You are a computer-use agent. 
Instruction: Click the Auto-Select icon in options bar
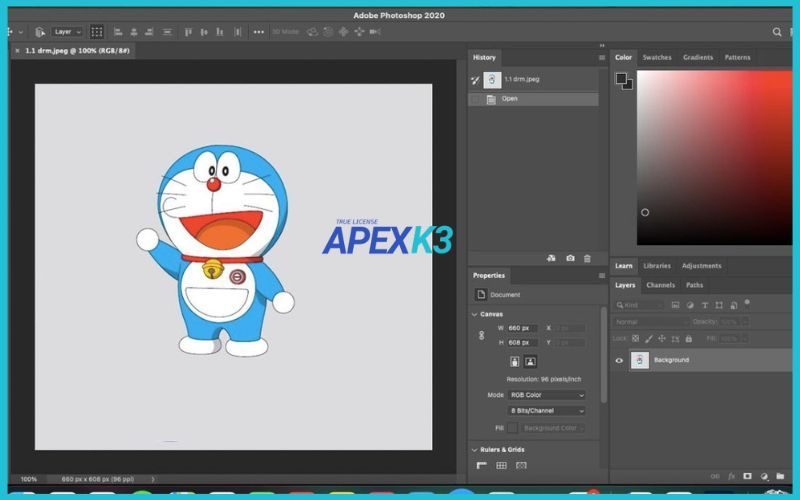[40, 32]
